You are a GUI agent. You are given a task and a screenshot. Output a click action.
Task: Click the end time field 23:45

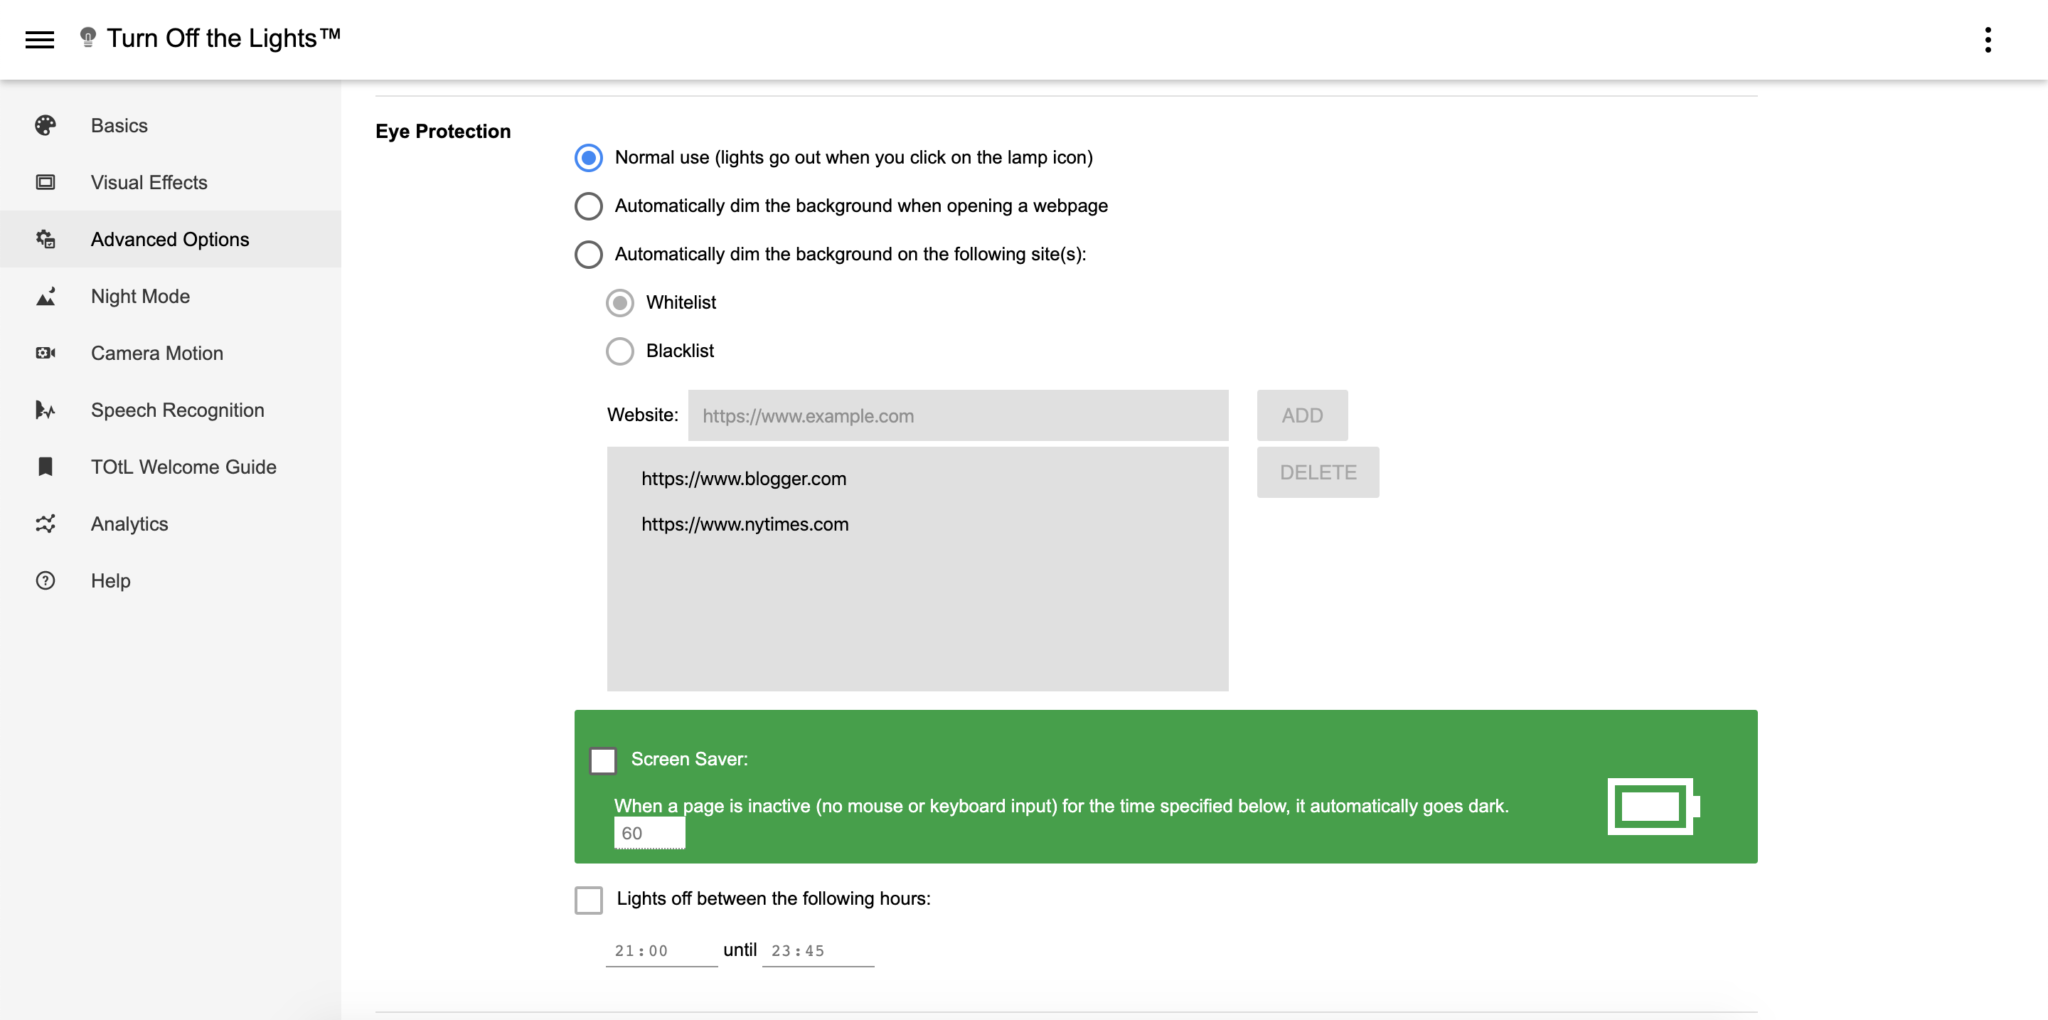pos(818,951)
